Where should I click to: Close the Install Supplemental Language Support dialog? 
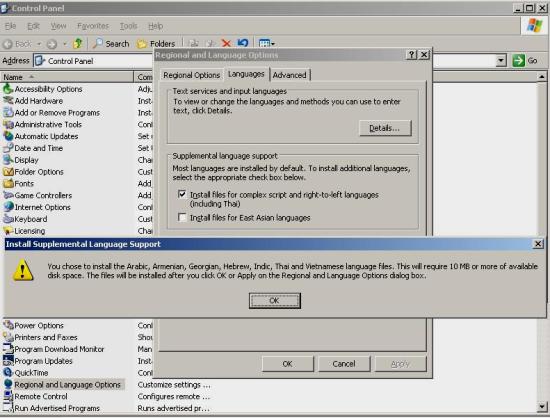538,244
